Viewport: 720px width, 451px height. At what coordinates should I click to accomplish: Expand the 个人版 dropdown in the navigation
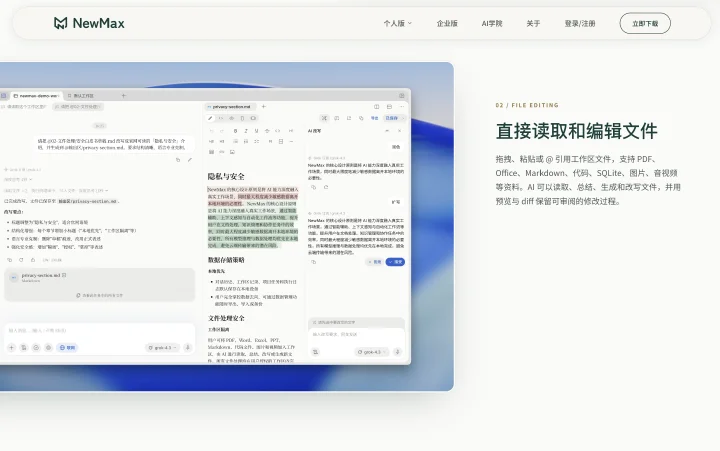pos(398,23)
